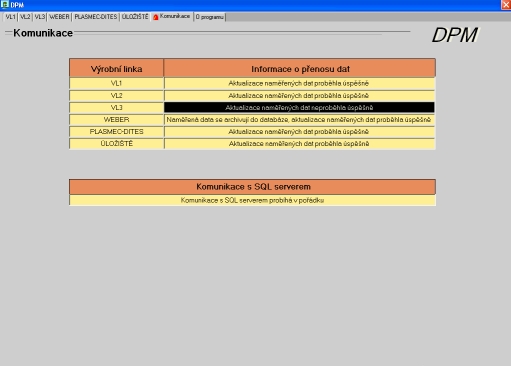Click the DPM logo at top right
The width and height of the screenshot is (511, 366).
coord(455,35)
